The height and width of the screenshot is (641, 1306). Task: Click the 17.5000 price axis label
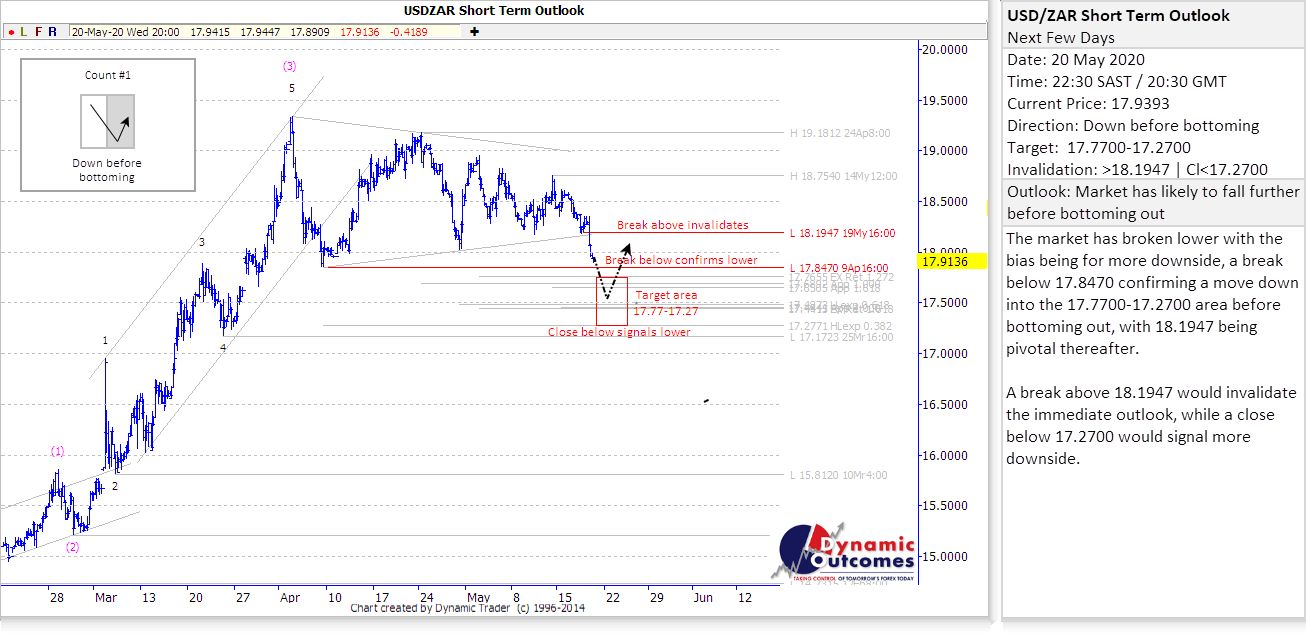click(945, 303)
